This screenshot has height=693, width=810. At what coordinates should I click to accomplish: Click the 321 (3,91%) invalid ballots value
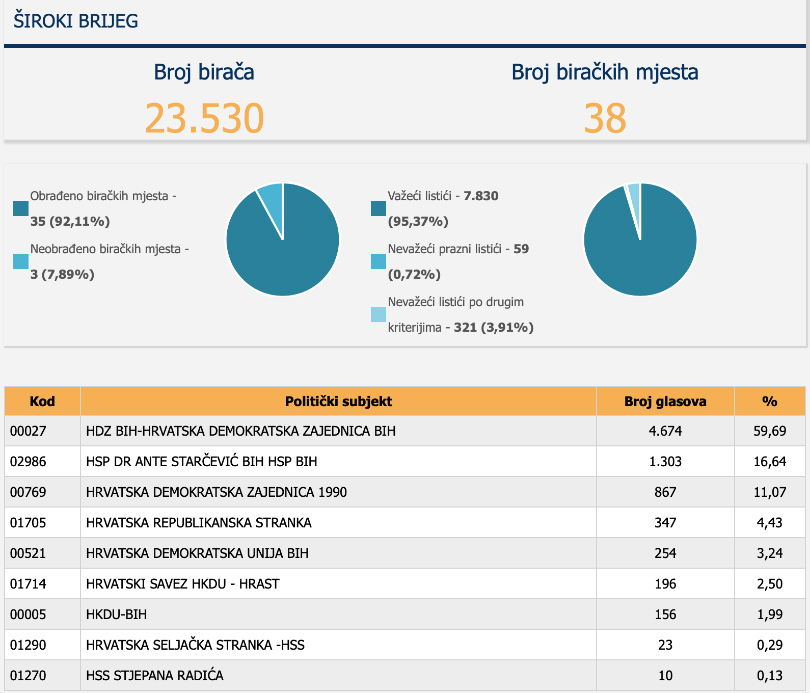tap(493, 327)
